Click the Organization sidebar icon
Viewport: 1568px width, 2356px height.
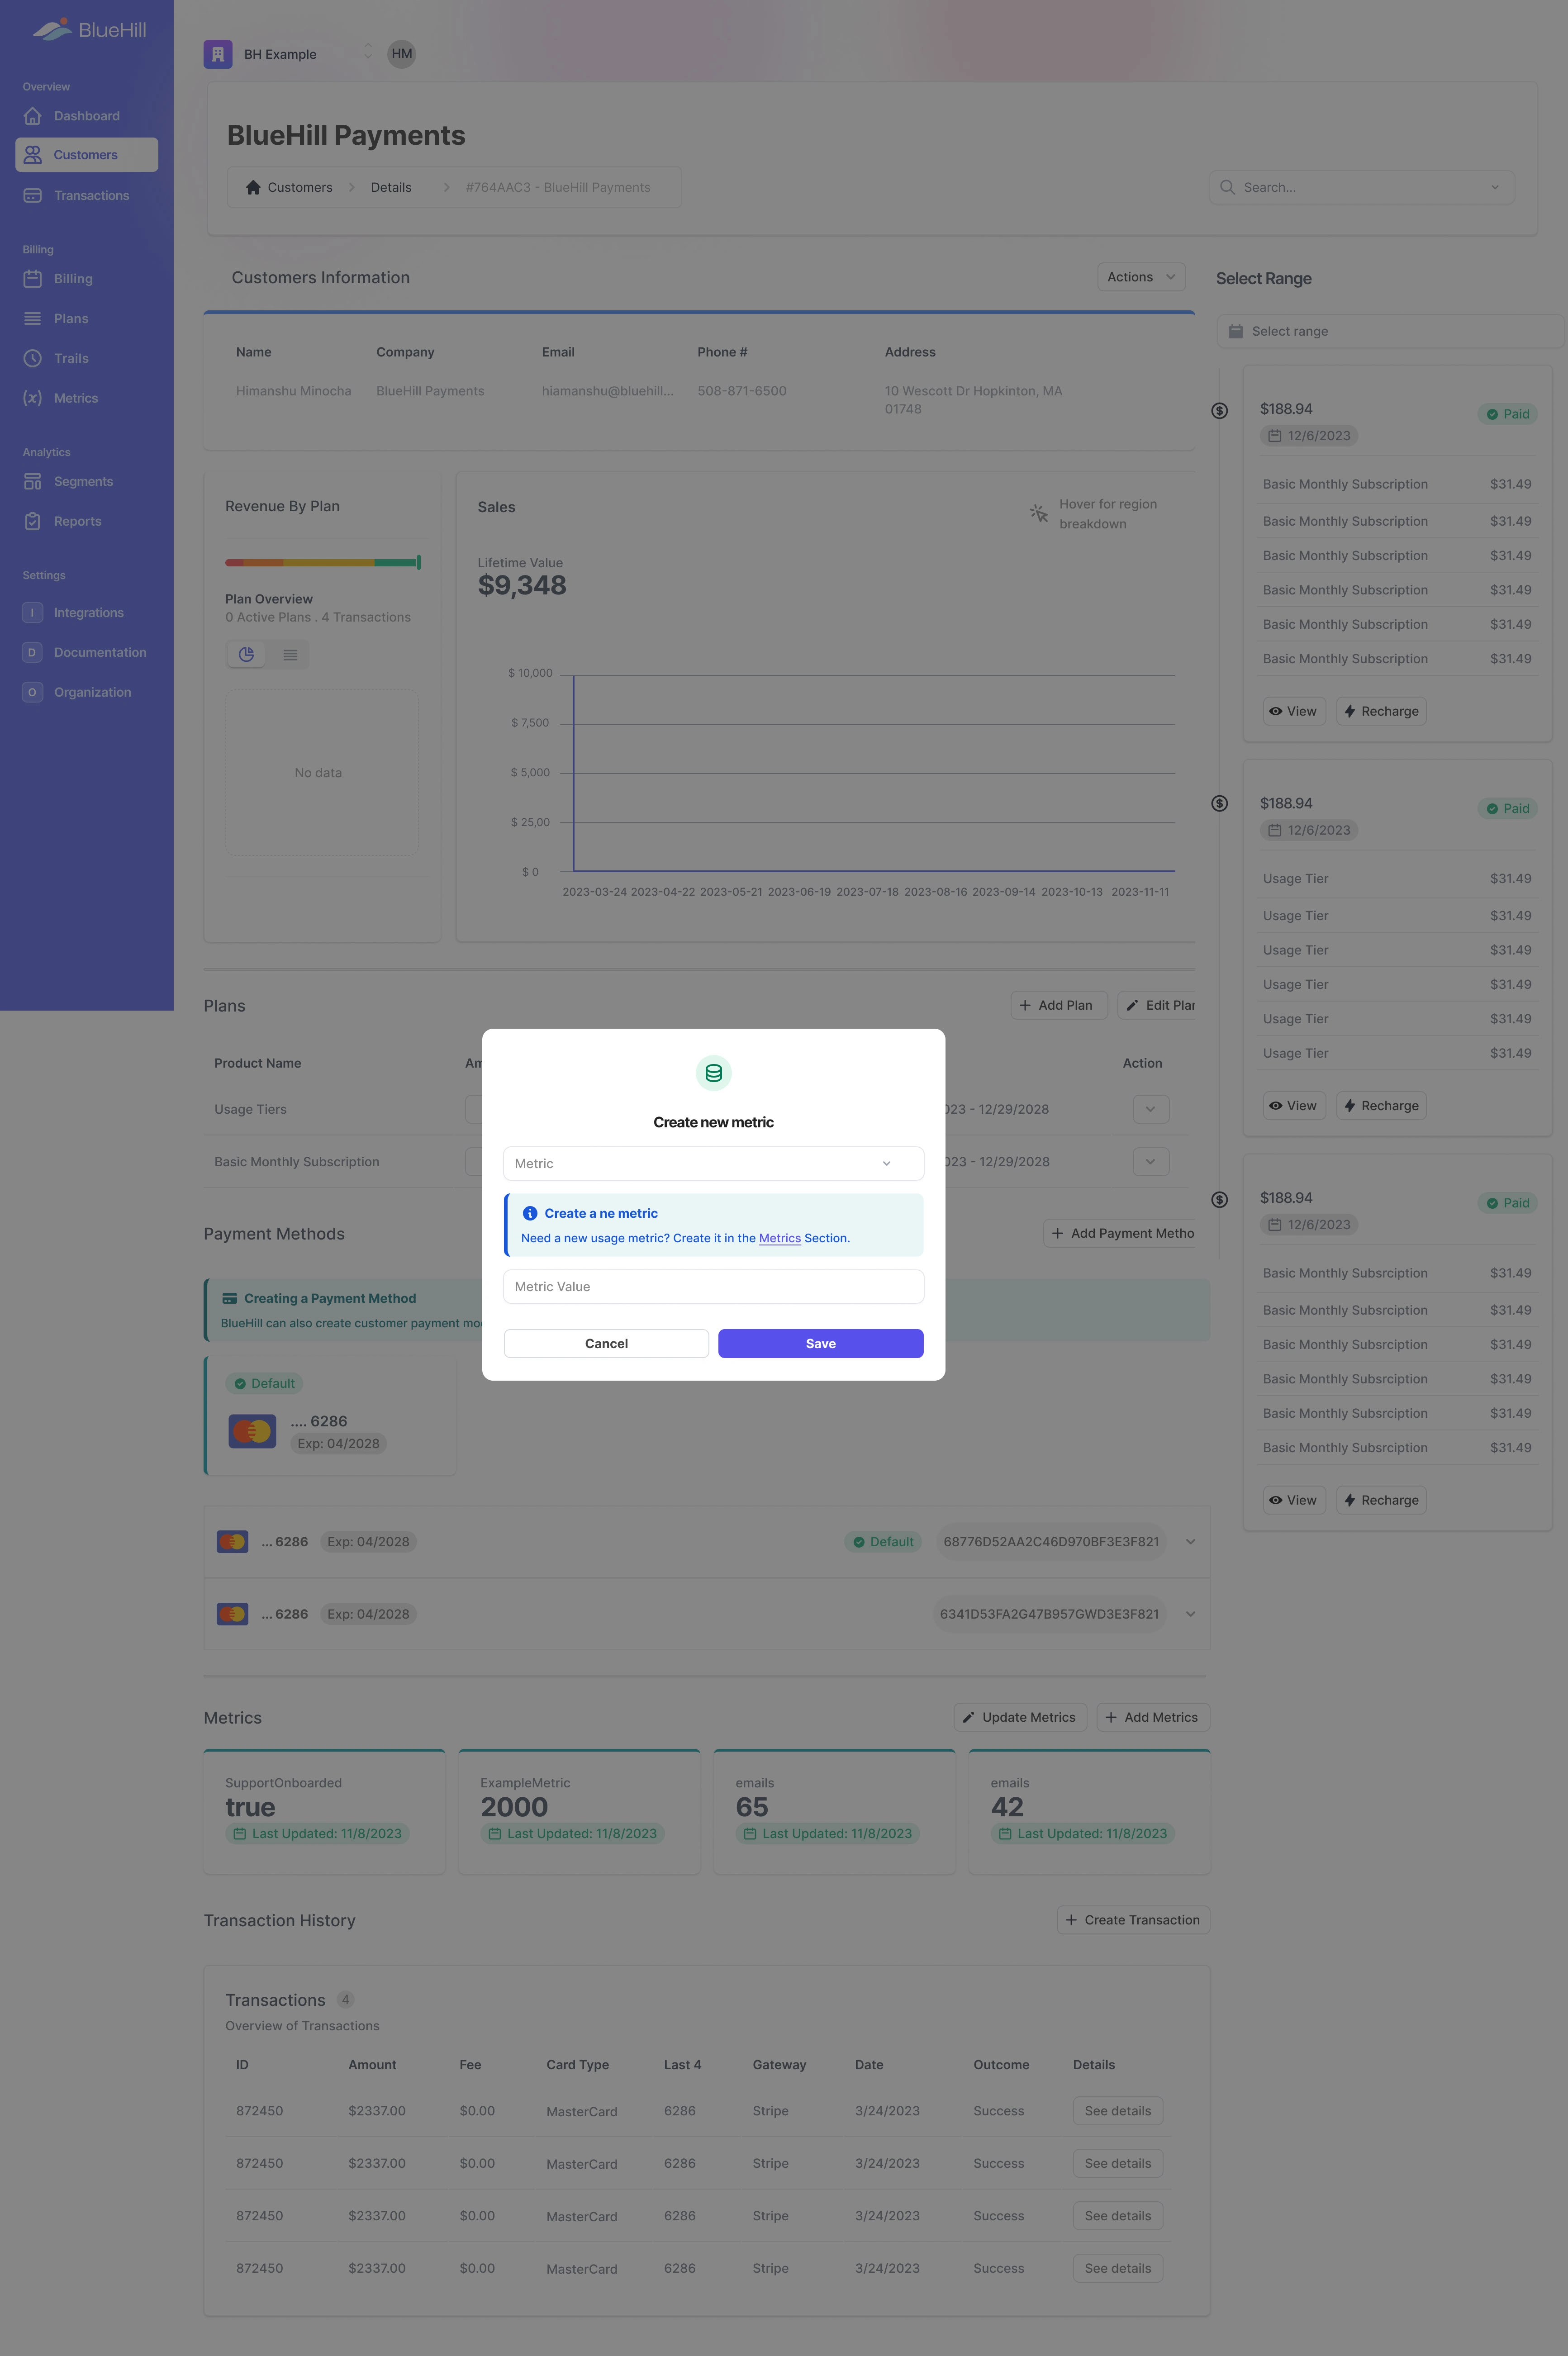32,692
